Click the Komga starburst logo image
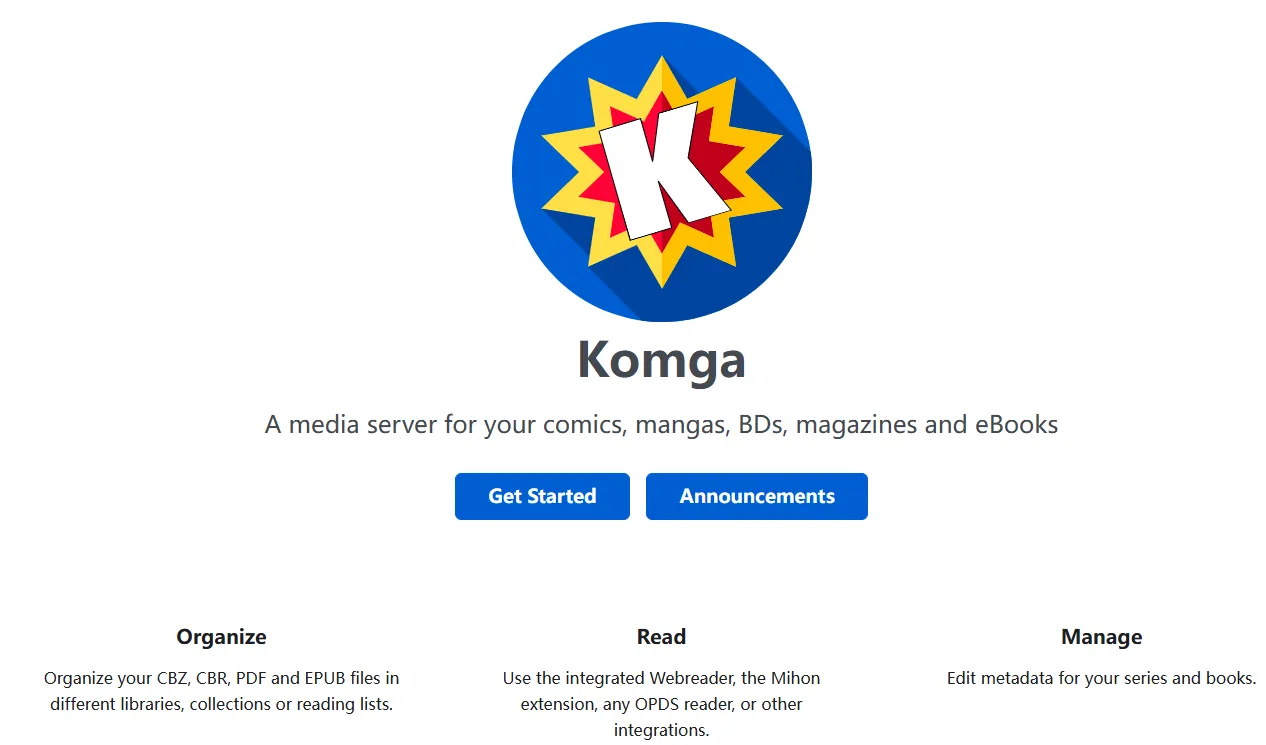Viewport: 1266px width, 745px height. (661, 172)
